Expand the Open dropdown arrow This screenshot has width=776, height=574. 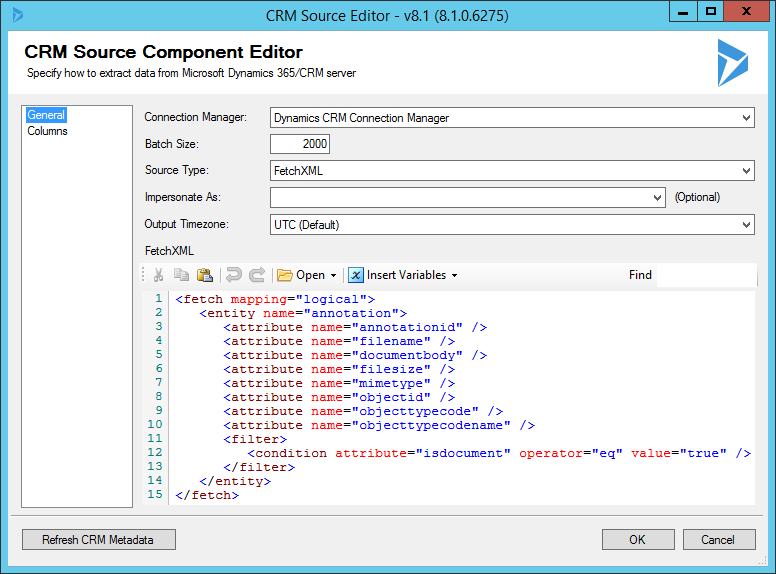click(x=334, y=276)
